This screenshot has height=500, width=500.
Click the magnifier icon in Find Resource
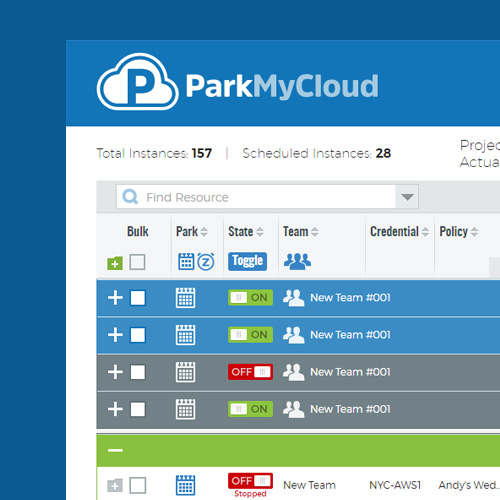tap(130, 197)
